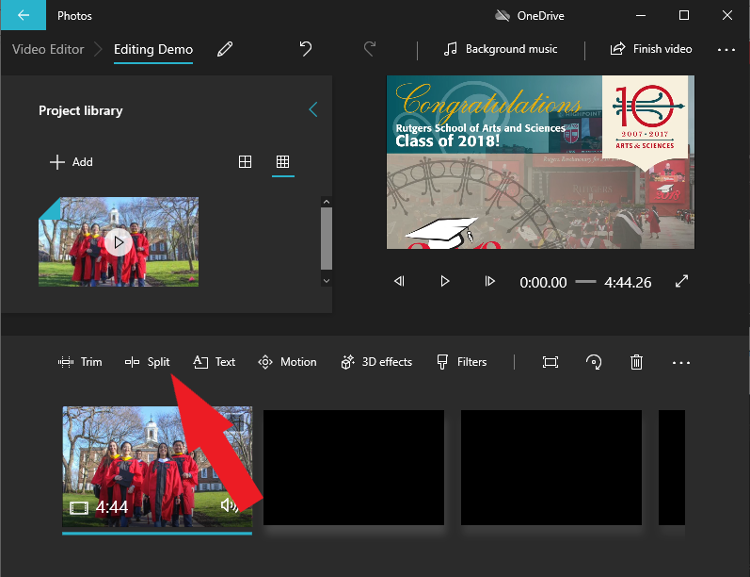750x577 pixels.
Task: Click the Trim tool in storyboard toolbar
Action: [x=80, y=362]
